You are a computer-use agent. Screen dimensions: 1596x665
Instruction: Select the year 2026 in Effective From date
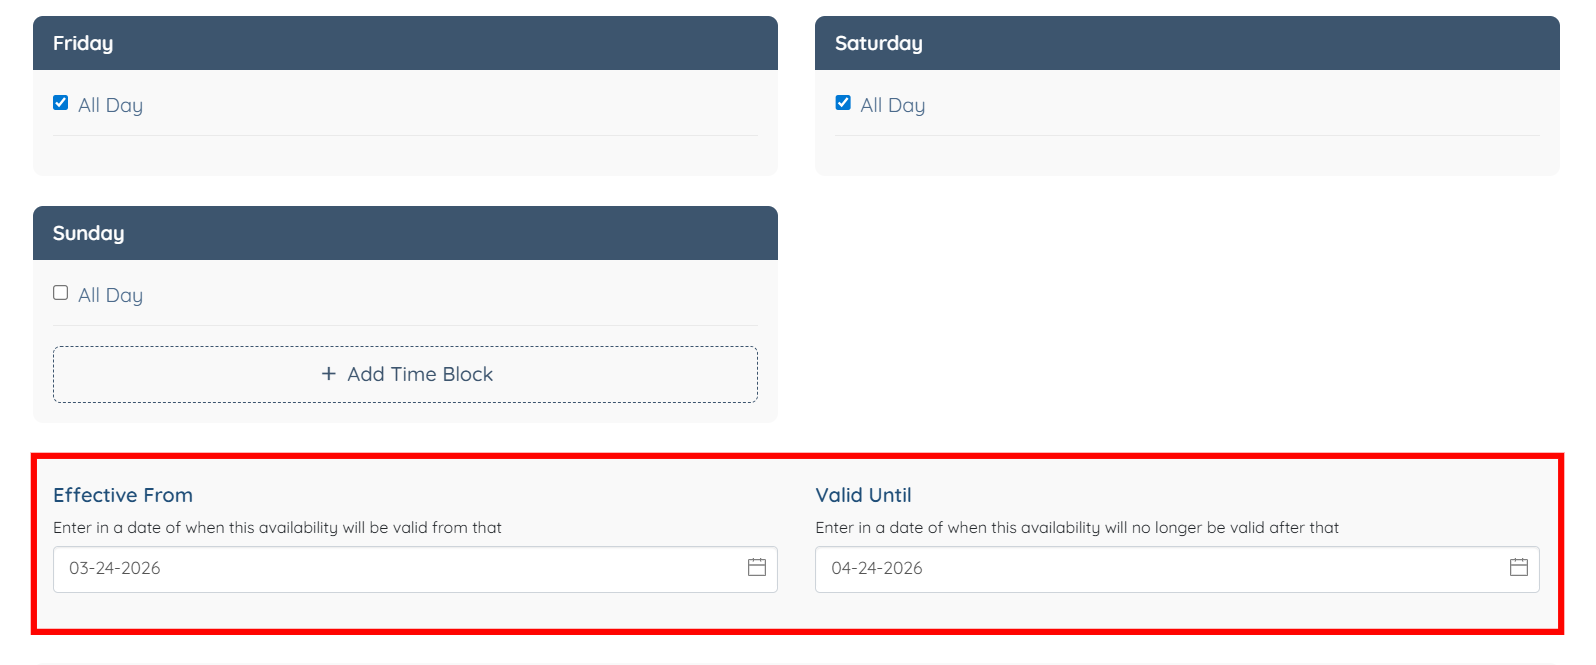(x=141, y=568)
